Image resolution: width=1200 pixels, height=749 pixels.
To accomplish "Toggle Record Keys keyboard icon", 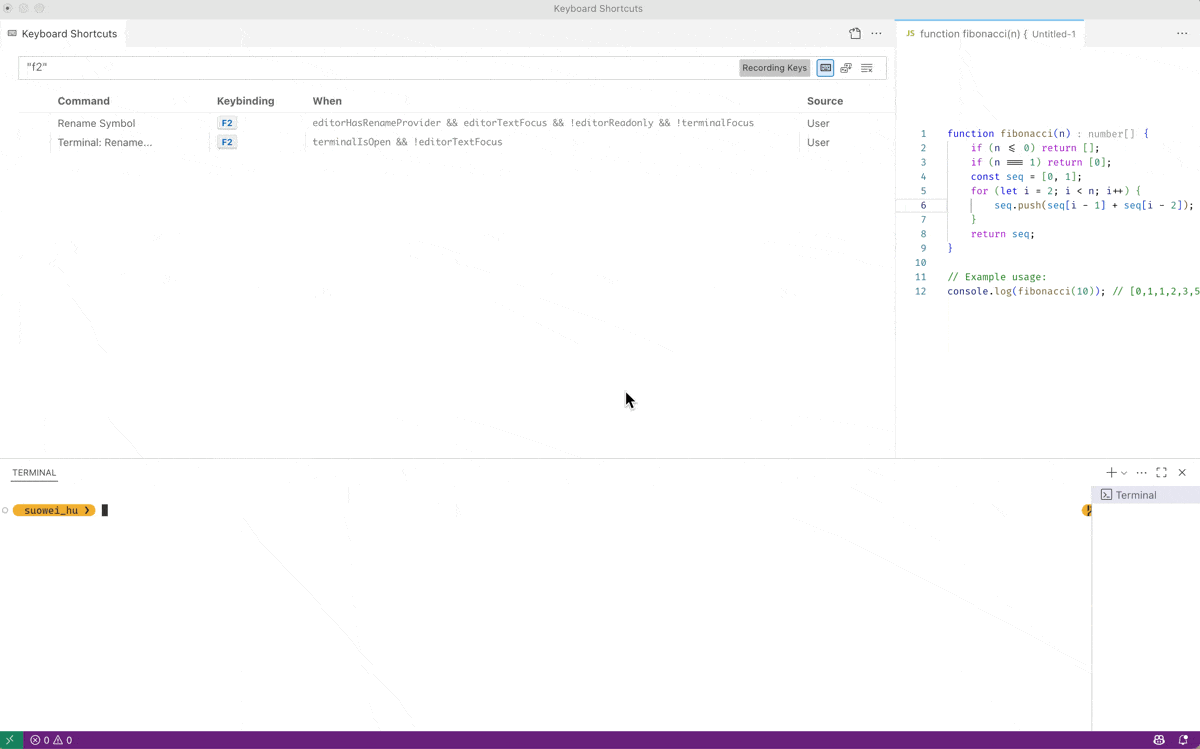I will coord(825,68).
